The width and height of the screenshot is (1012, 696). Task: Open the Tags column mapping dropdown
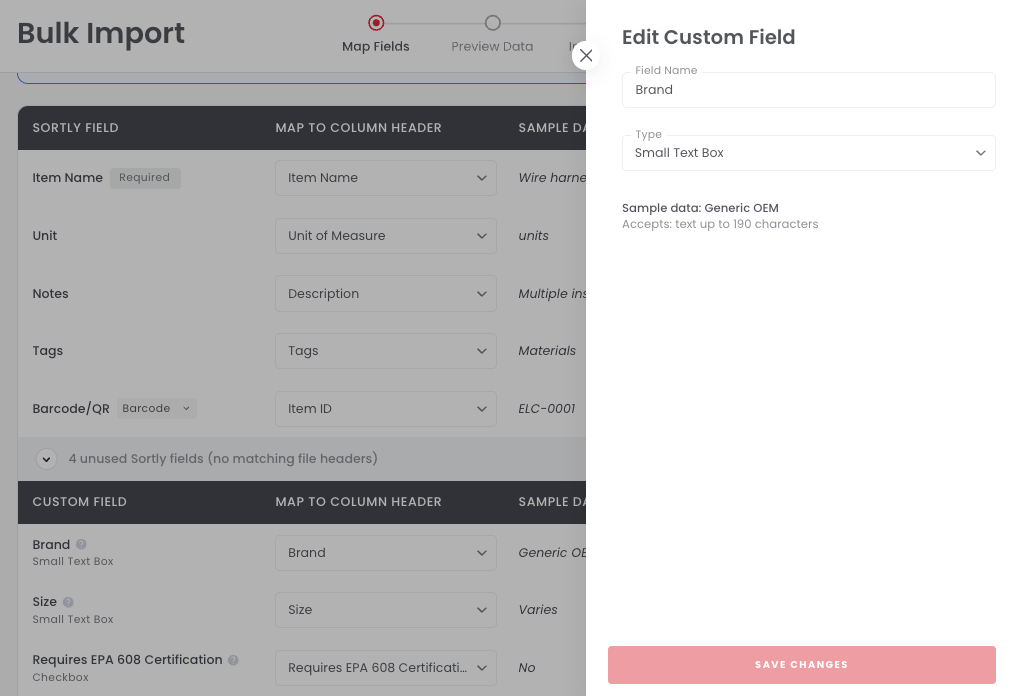386,351
